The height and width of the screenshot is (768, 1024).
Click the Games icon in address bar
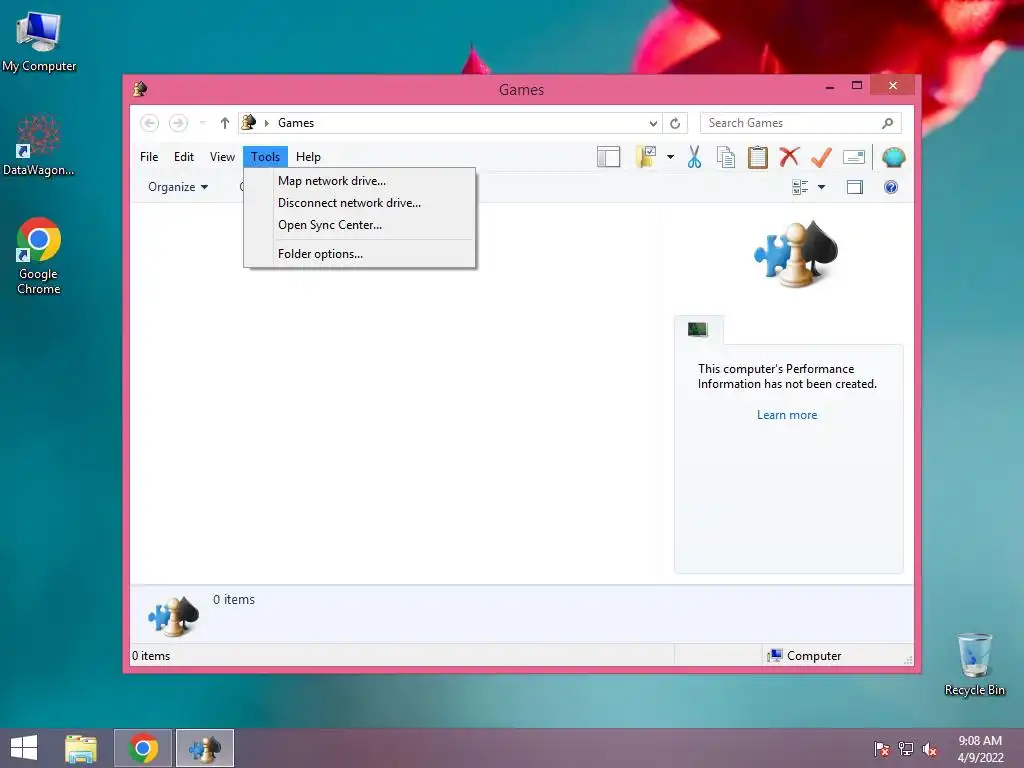pos(249,122)
